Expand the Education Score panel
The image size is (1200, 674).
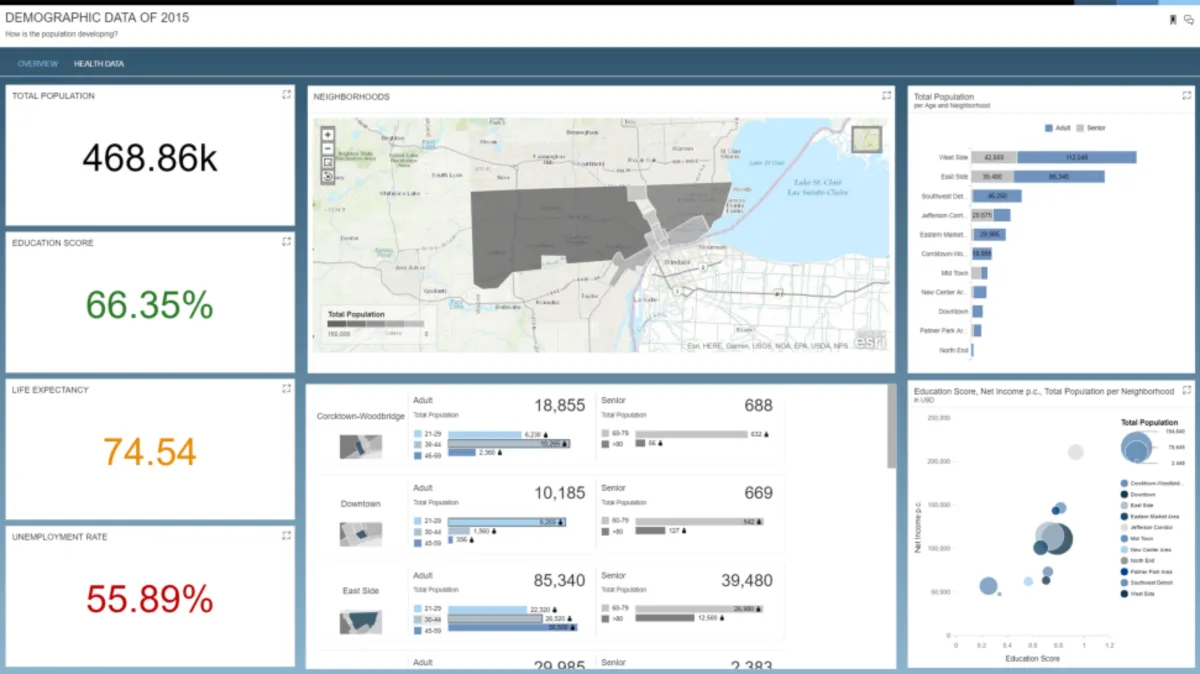(287, 241)
